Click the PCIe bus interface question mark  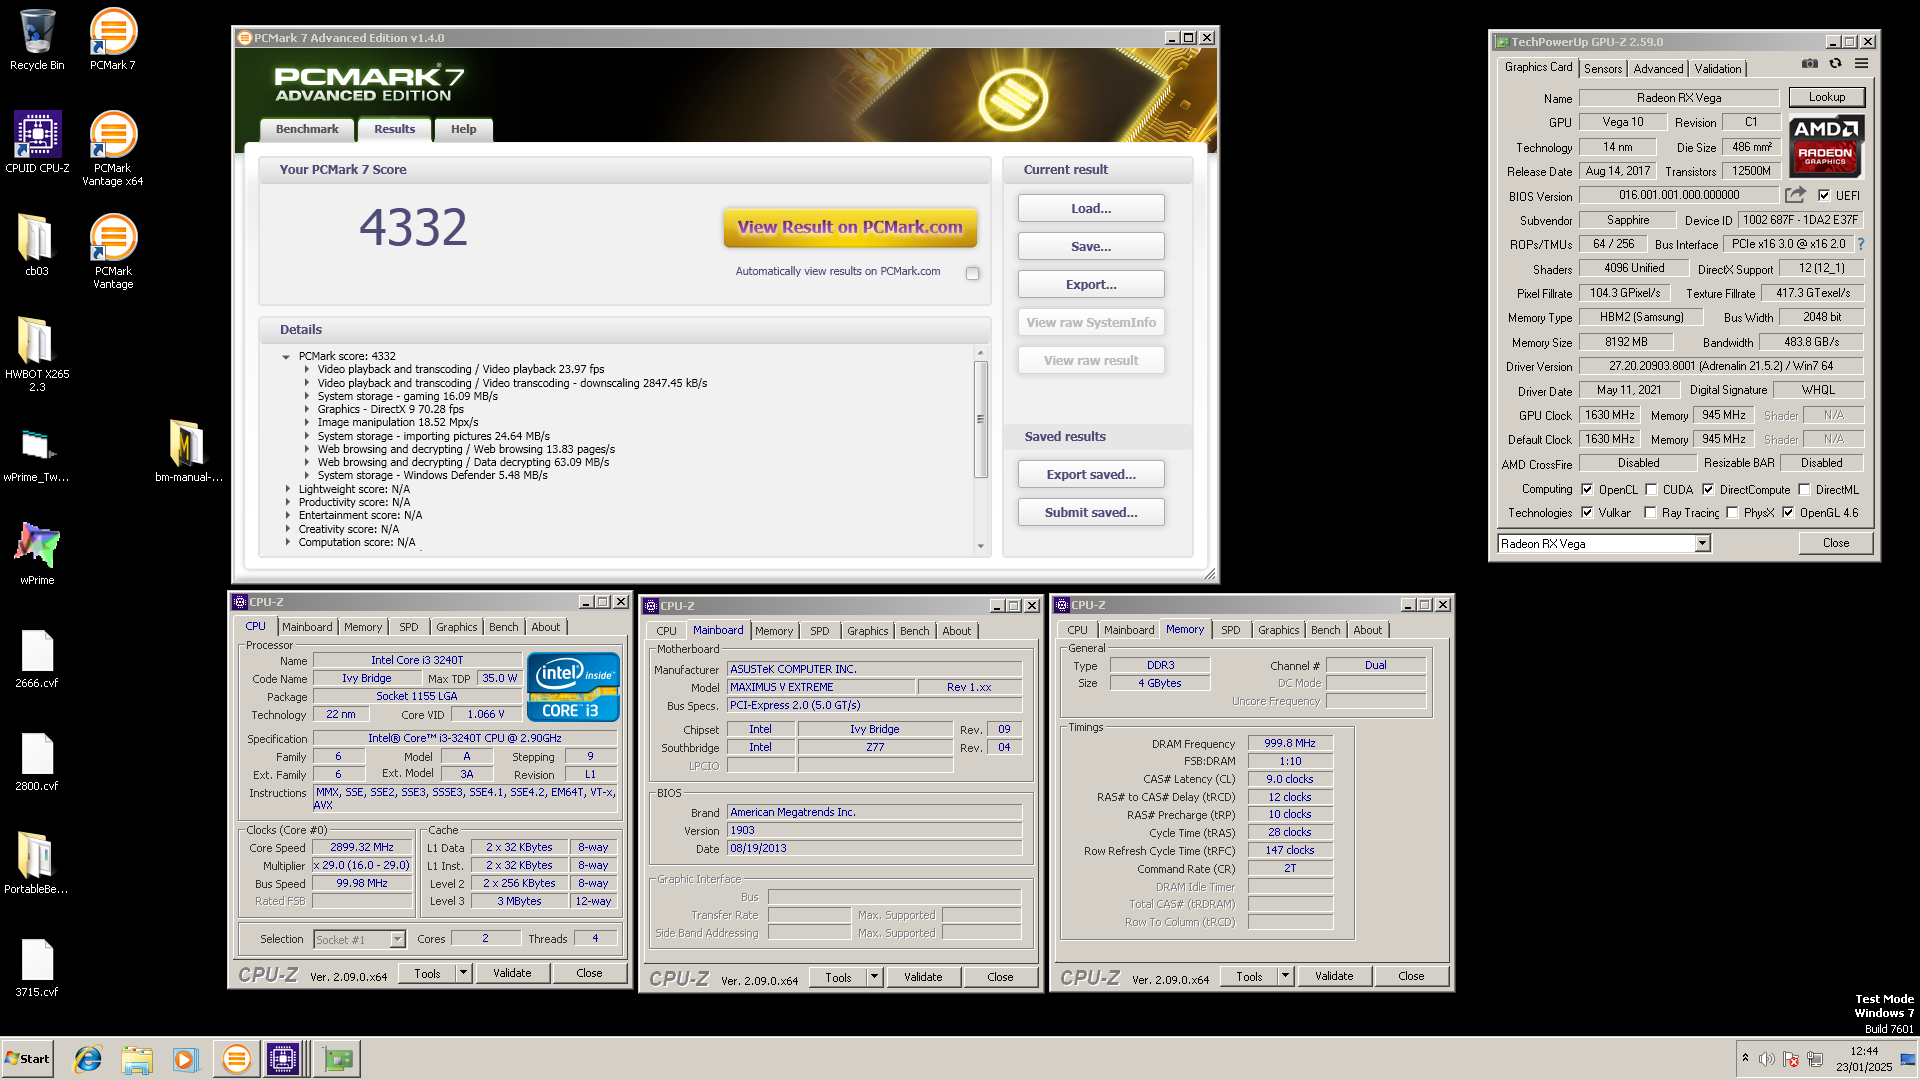pos(1860,244)
